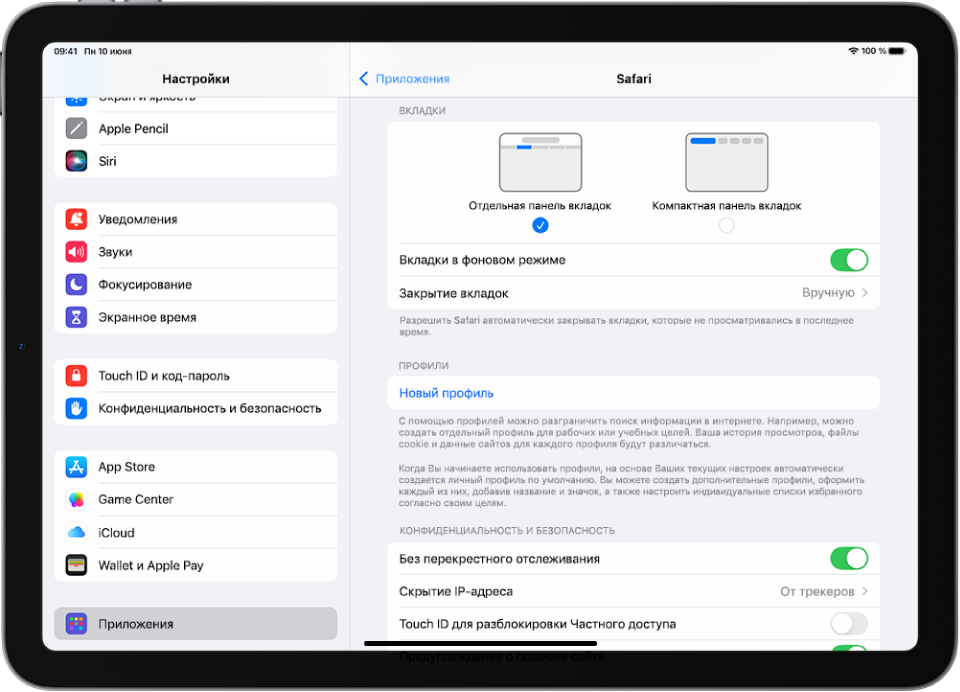
Task: Tap the hand icon for Конфиденциальность
Action: click(76, 408)
